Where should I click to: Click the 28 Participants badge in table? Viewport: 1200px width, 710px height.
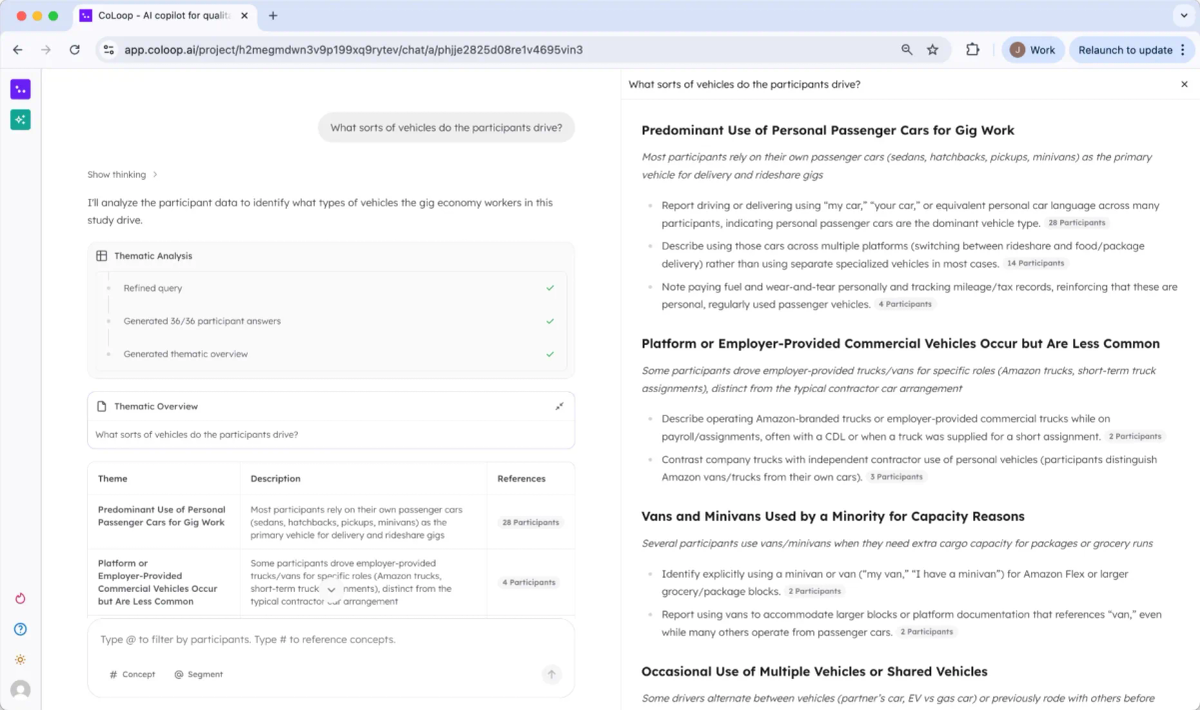coord(531,522)
